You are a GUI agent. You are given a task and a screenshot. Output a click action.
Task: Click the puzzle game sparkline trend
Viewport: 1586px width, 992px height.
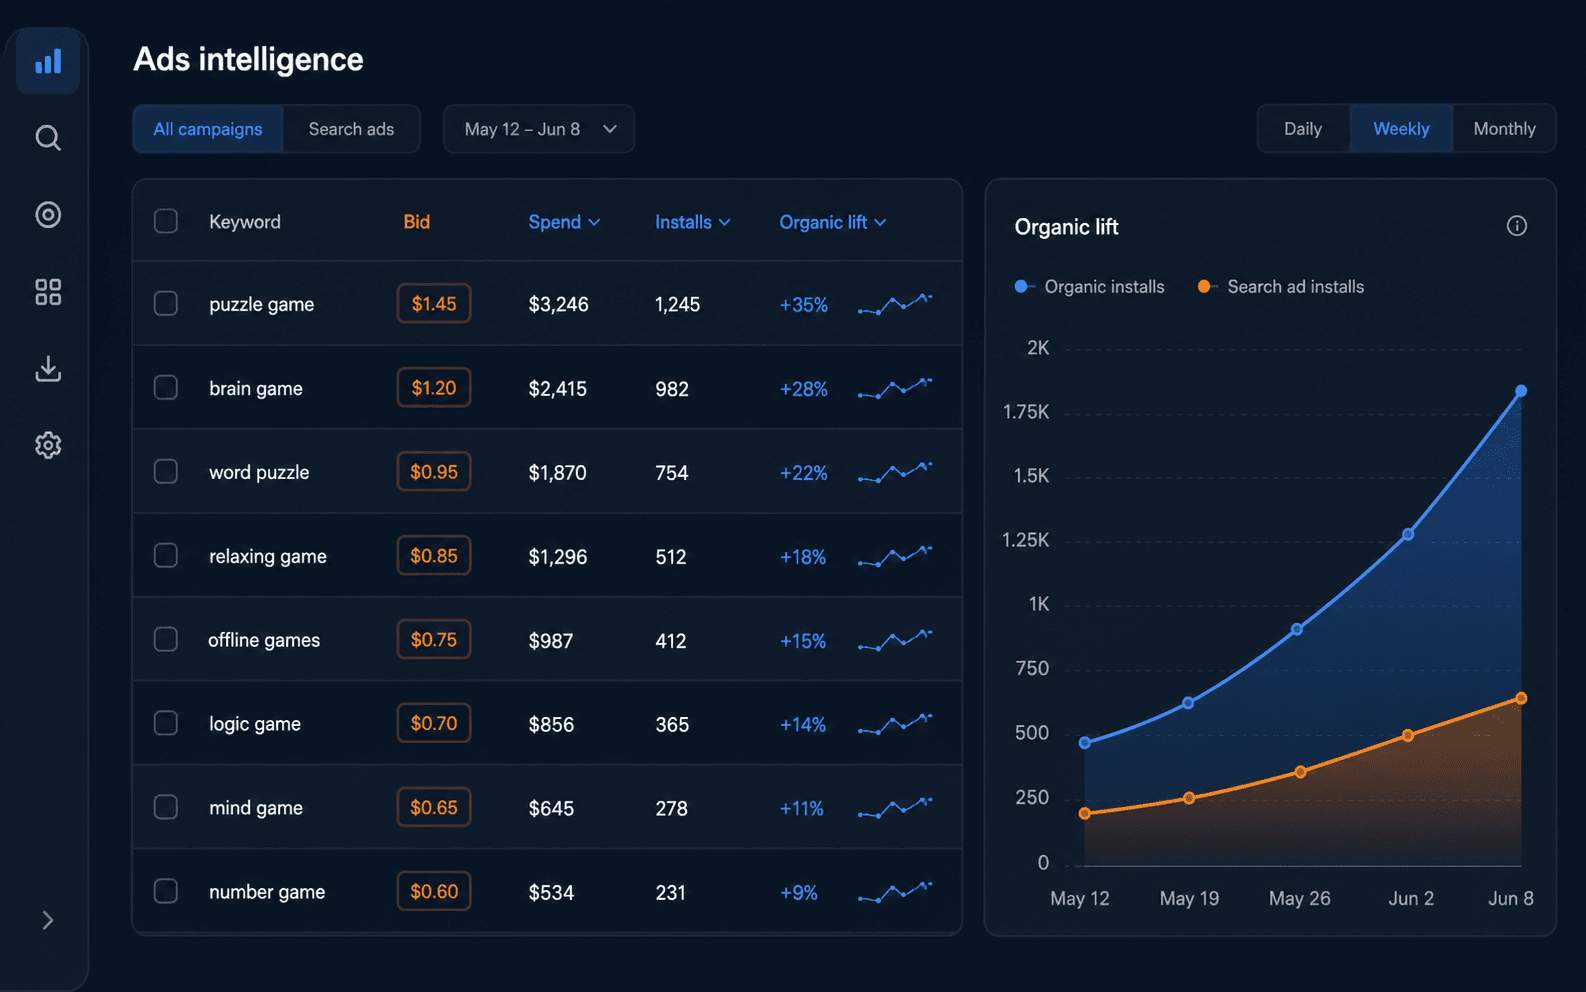point(895,303)
